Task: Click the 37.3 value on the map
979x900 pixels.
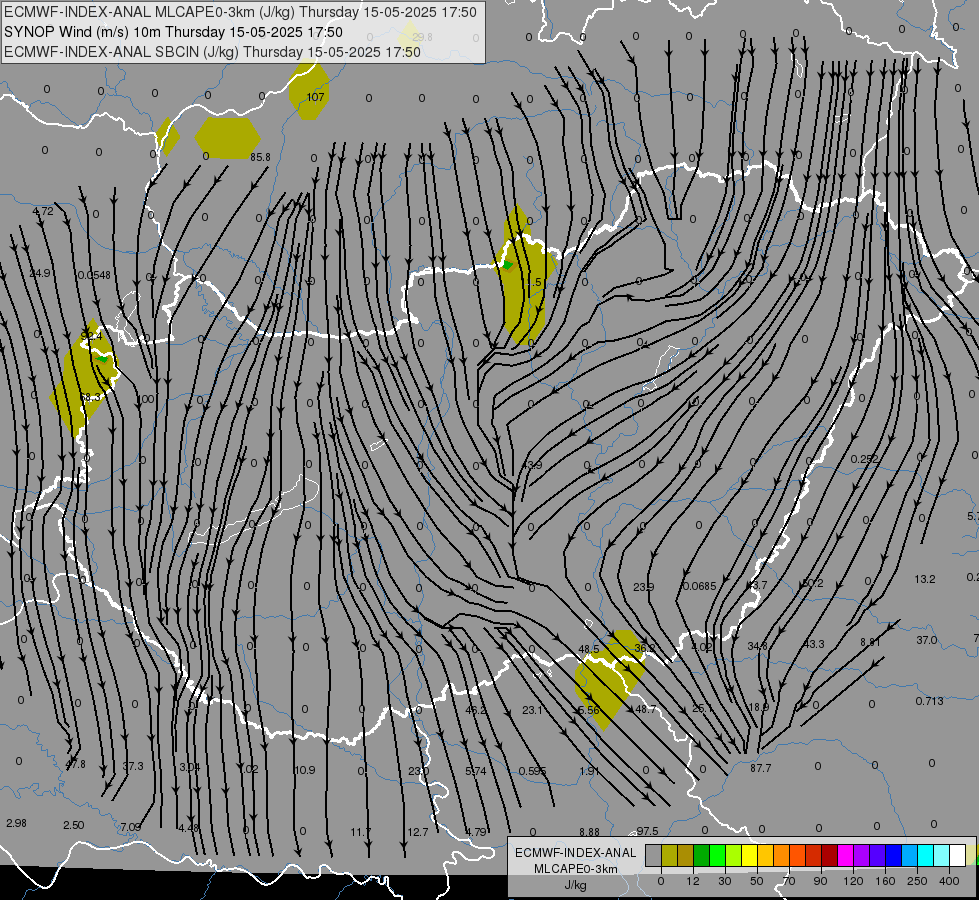Action: pos(132,766)
